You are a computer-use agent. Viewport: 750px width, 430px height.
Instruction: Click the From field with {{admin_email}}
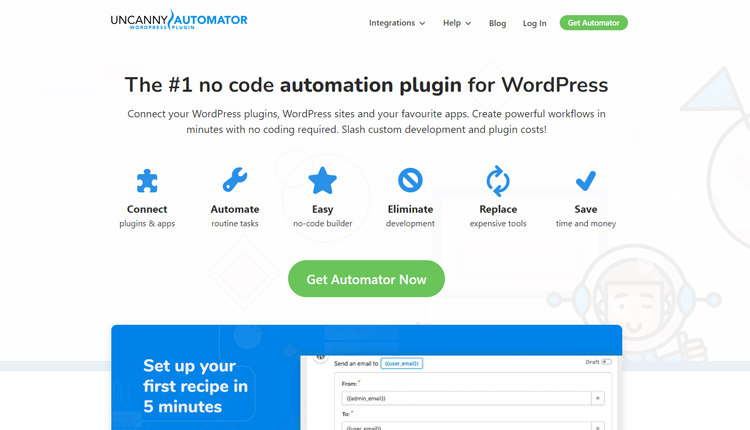point(466,398)
